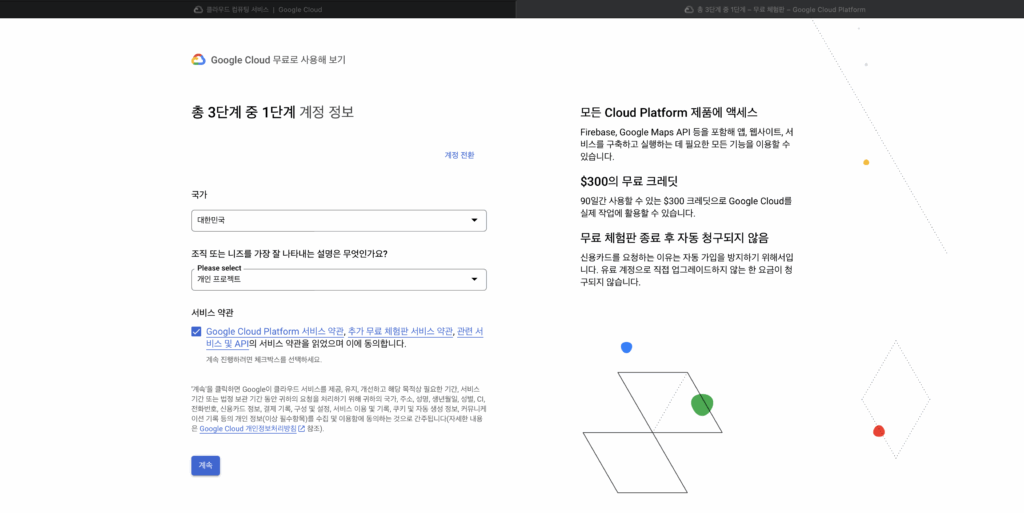Image resolution: width=1024 pixels, height=513 pixels.
Task: Switch to the 총 3단계 중 1단계 무료 체험판 tab
Action: 769,9
